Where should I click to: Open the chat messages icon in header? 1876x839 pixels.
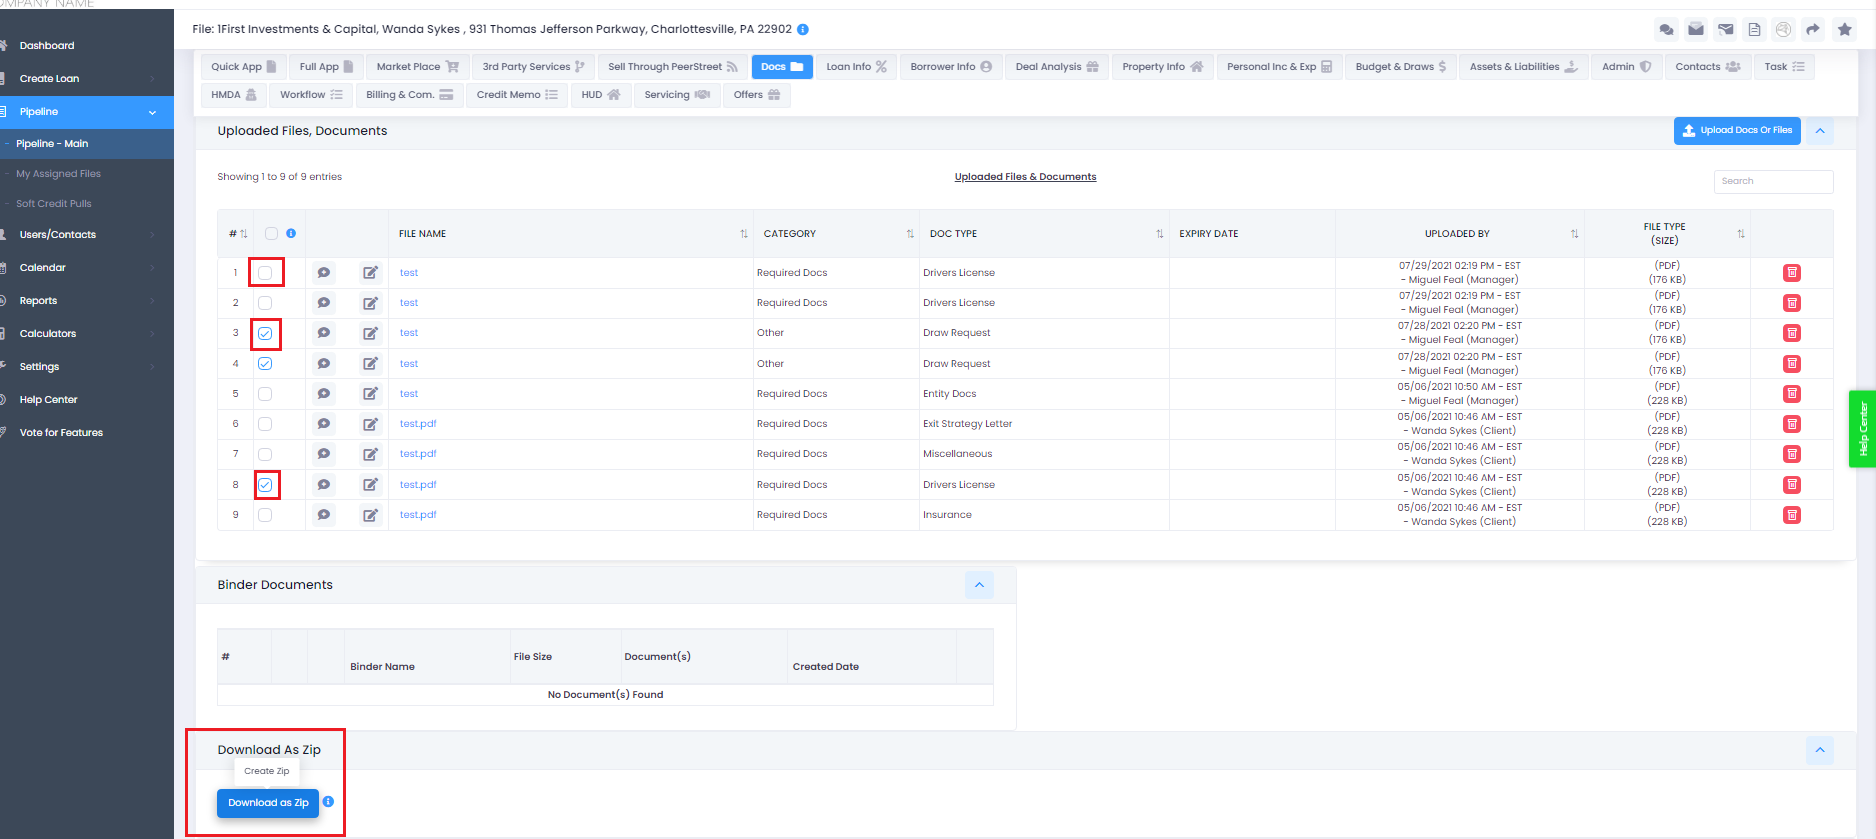click(1666, 30)
